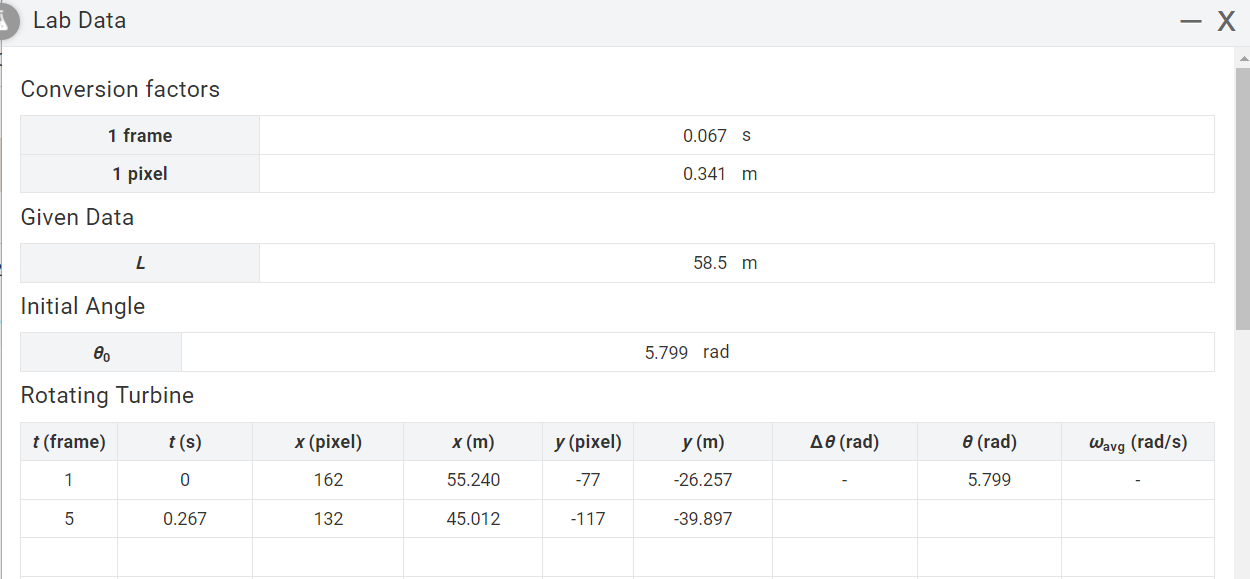Viewport: 1250px width, 579px height.
Task: Click the empty Δθ cell for frame 5
Action: pos(843,518)
